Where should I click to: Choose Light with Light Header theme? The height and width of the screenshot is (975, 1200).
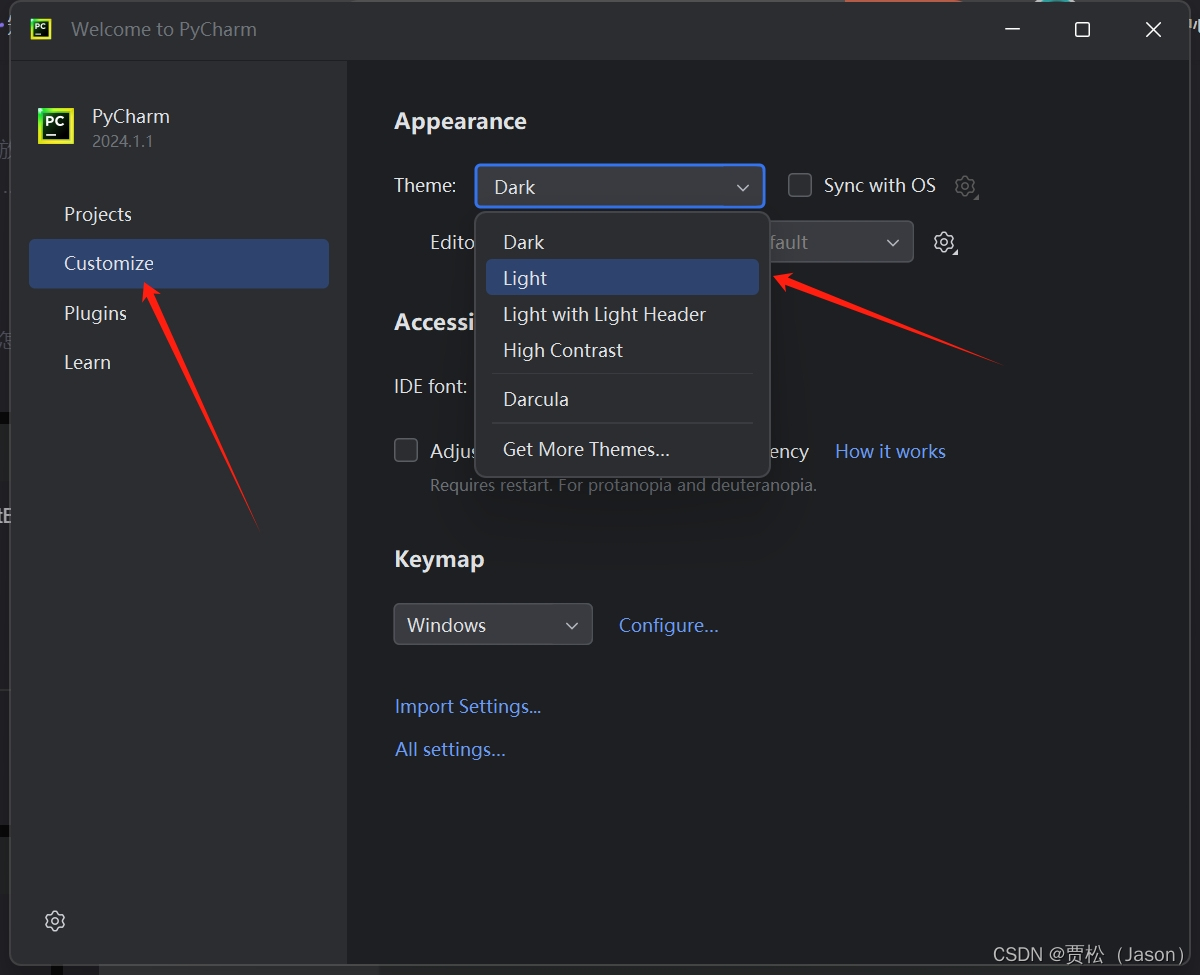click(622, 314)
